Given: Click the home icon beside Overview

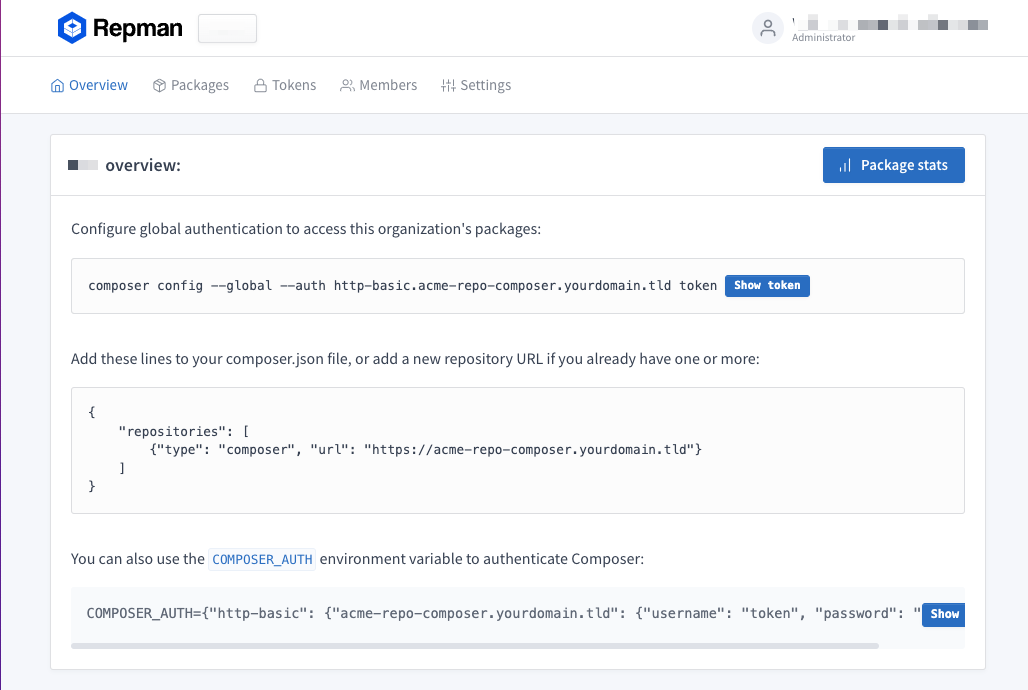Looking at the screenshot, I should [x=58, y=85].
